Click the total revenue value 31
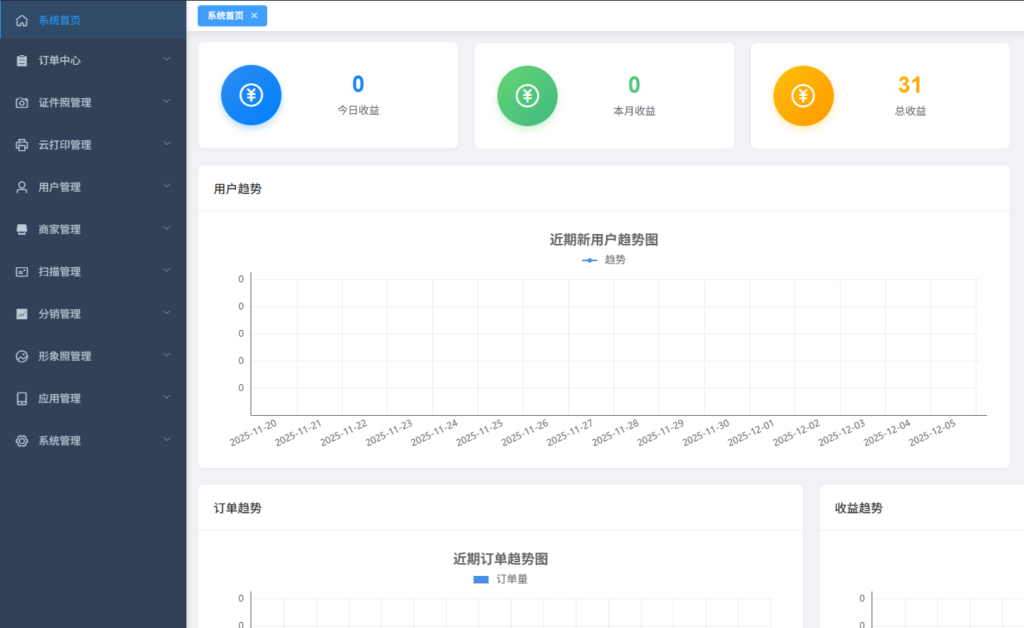Image resolution: width=1024 pixels, height=628 pixels. click(909, 86)
